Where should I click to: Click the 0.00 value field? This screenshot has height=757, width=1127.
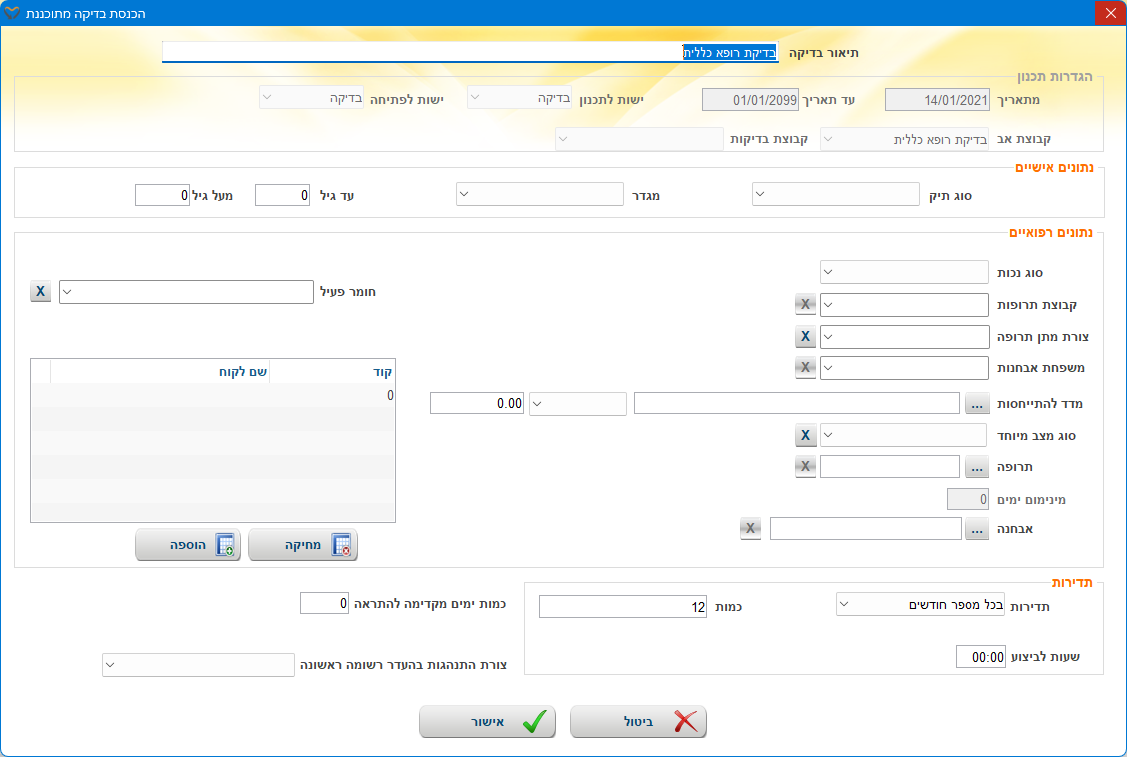point(477,403)
